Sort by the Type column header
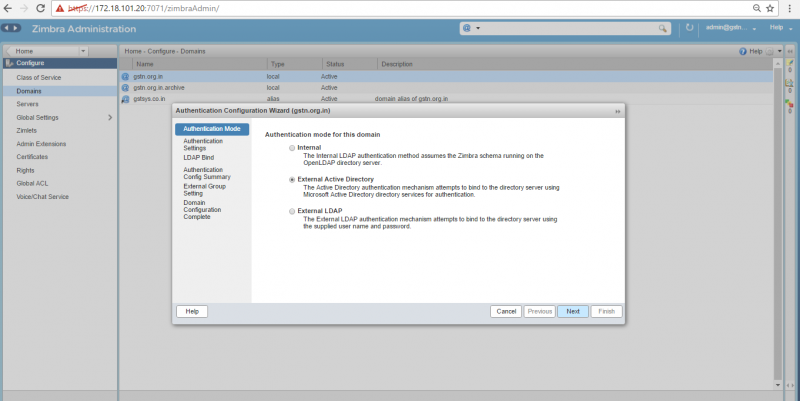800x401 pixels. coord(294,64)
